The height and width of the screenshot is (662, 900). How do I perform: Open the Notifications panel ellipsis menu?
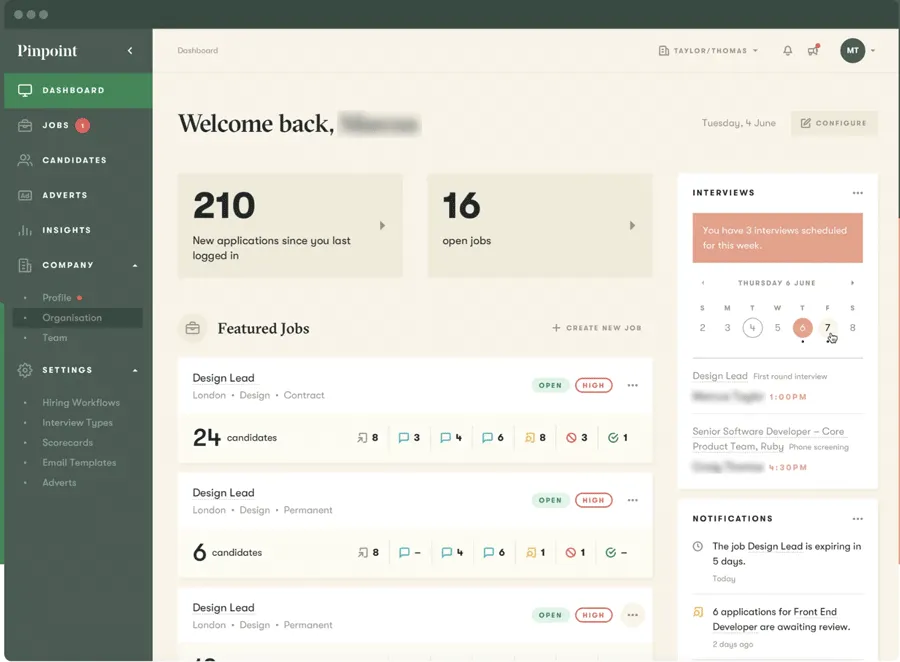point(858,518)
